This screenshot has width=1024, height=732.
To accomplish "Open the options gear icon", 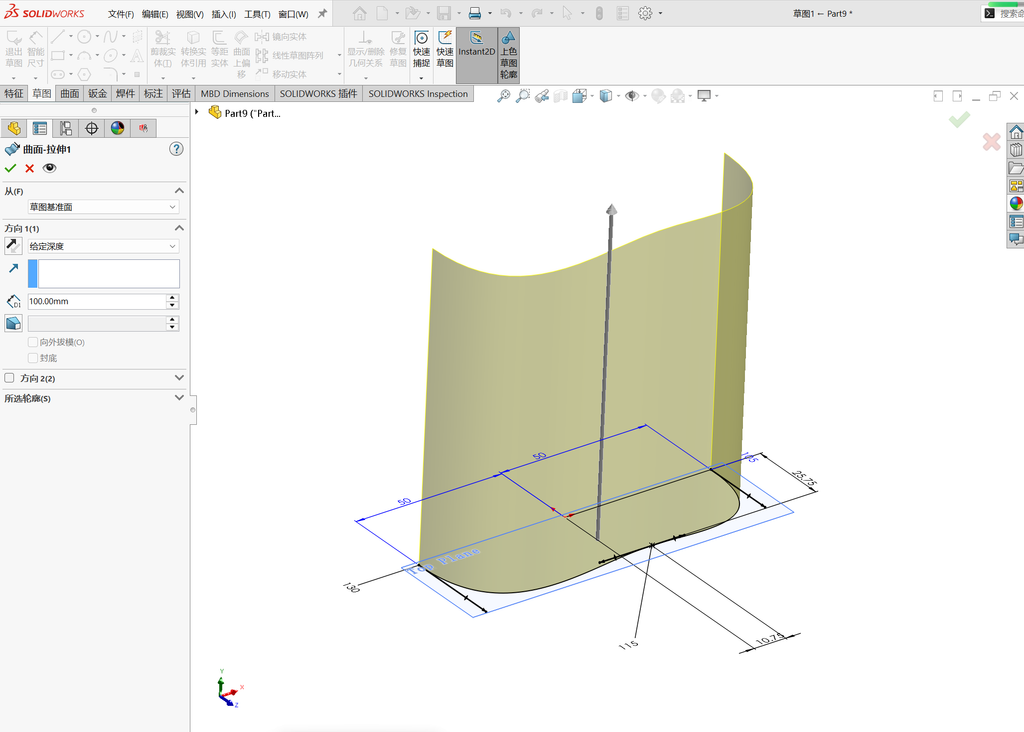I will (645, 13).
